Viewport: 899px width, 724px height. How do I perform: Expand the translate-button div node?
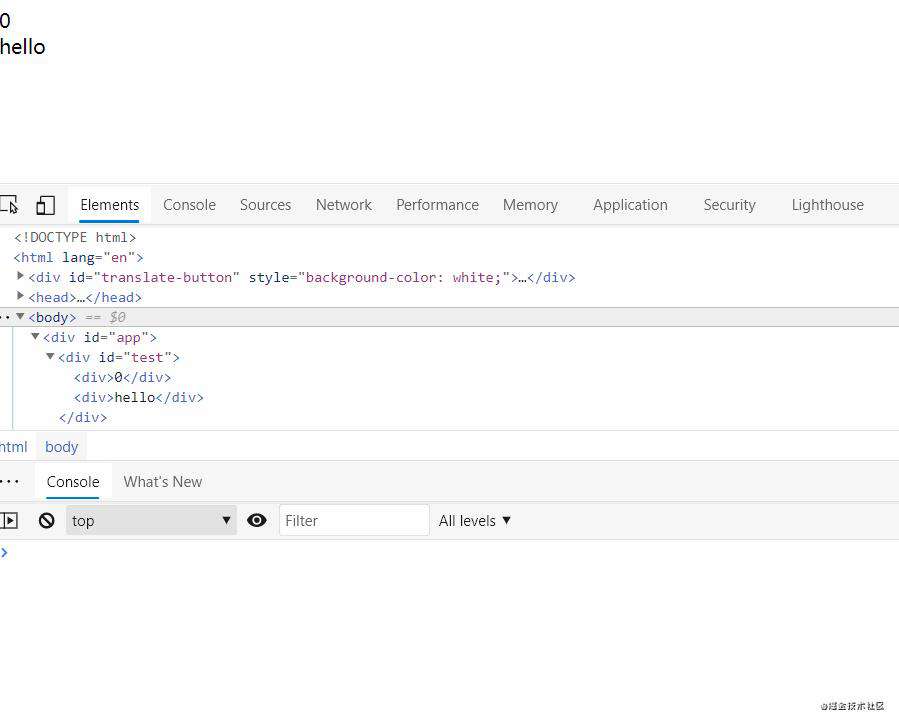click(21, 276)
